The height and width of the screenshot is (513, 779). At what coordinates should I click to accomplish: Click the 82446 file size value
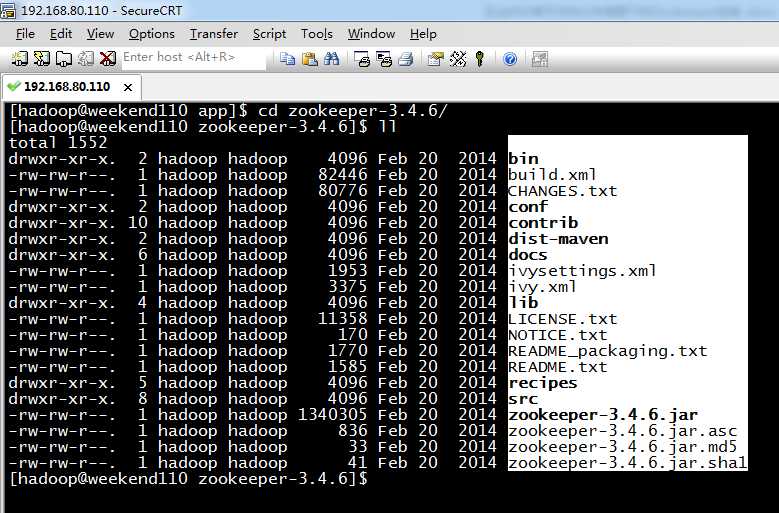[x=343, y=174]
